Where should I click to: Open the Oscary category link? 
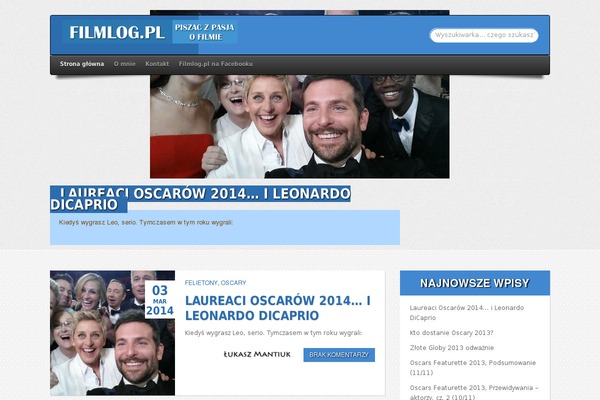tap(233, 283)
